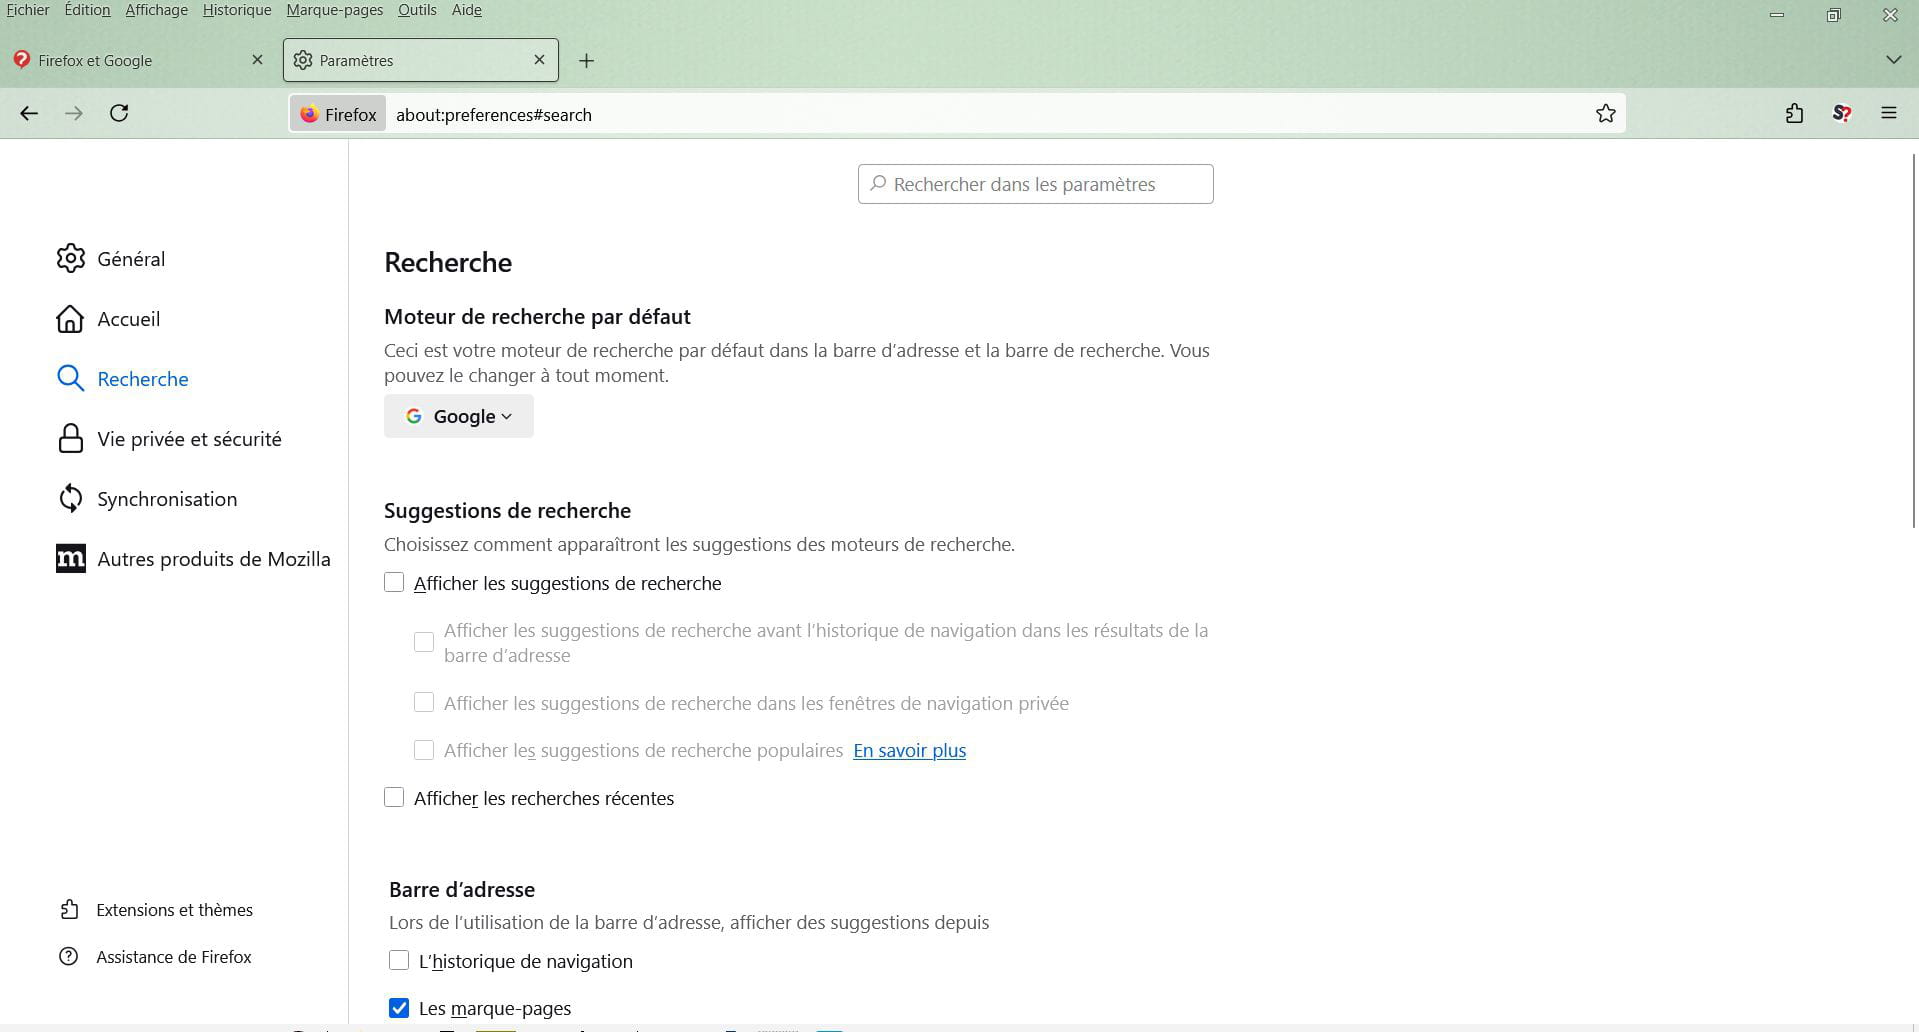1919x1032 pixels.
Task: Bookmark this page with the star icon
Action: [1606, 114]
